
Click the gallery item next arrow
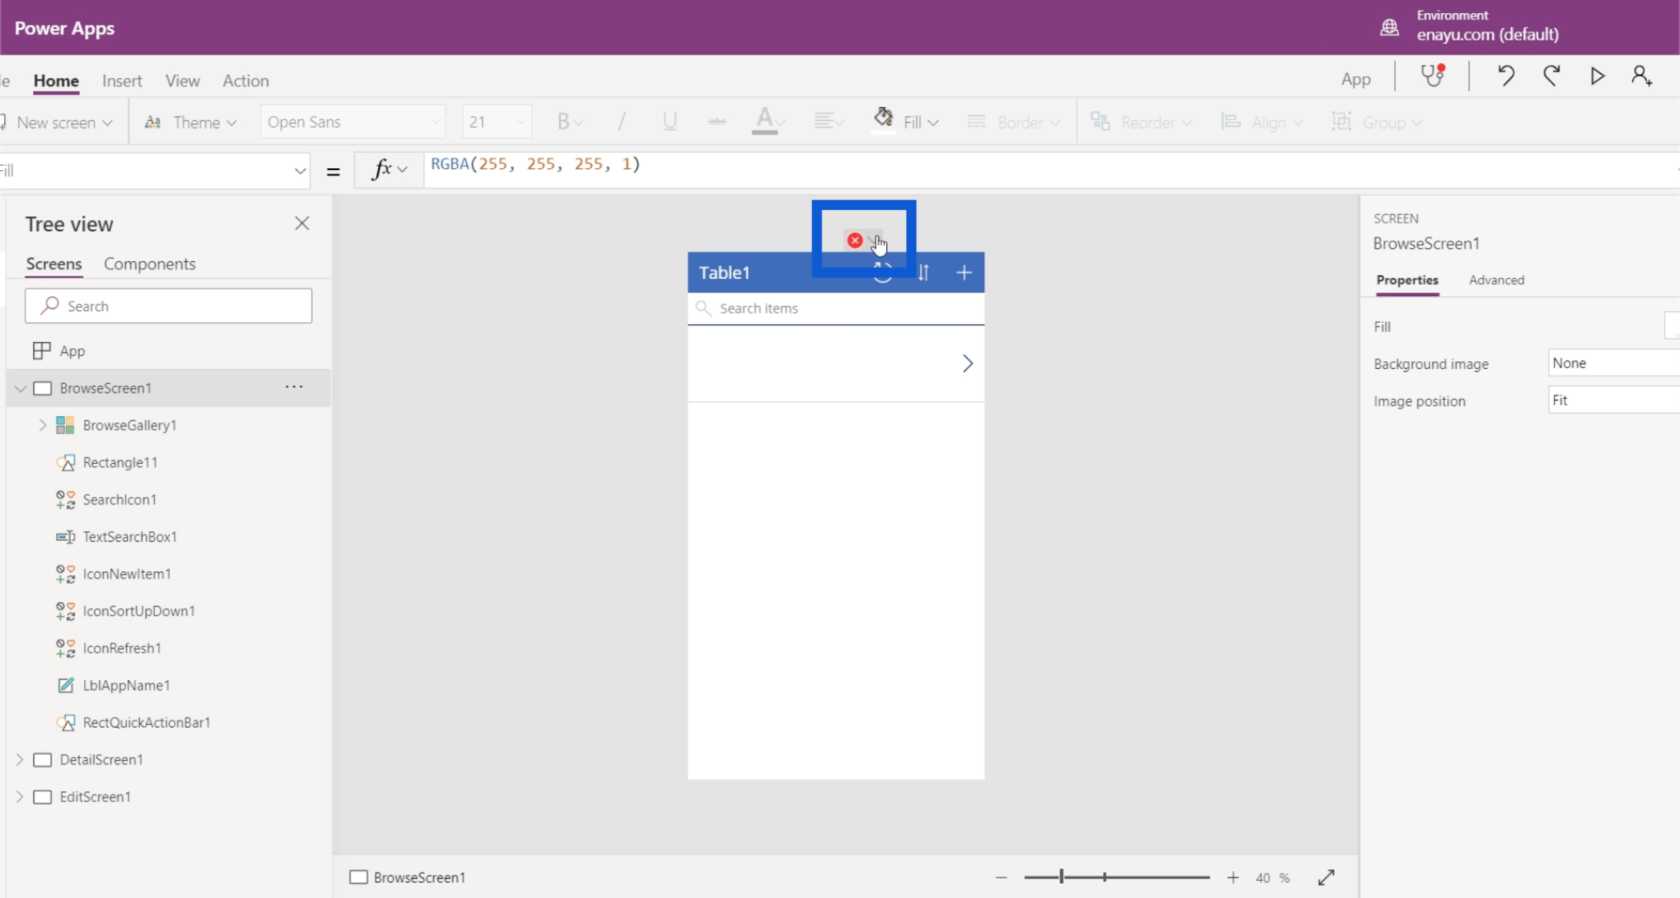pos(967,363)
